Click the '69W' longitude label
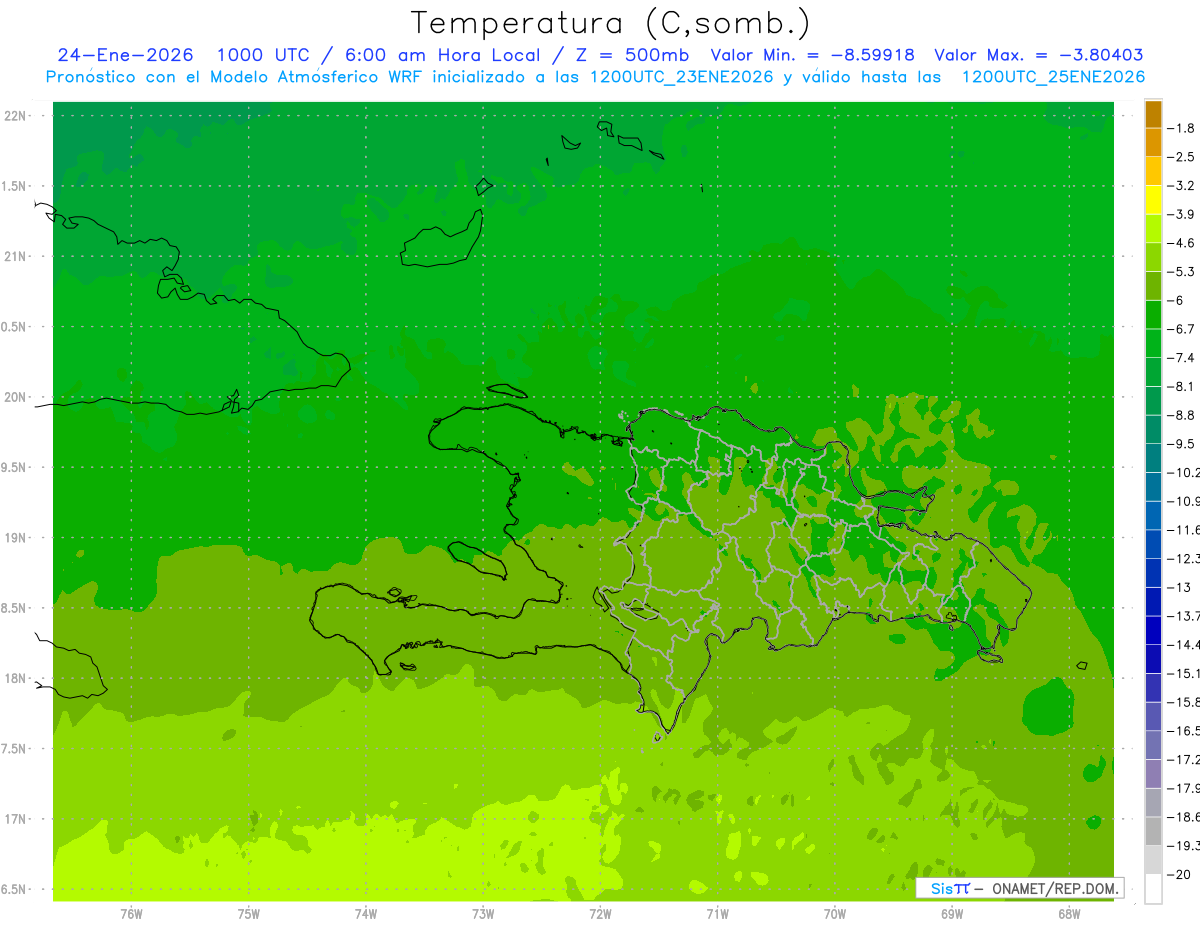The image size is (1200, 927). pos(951,914)
